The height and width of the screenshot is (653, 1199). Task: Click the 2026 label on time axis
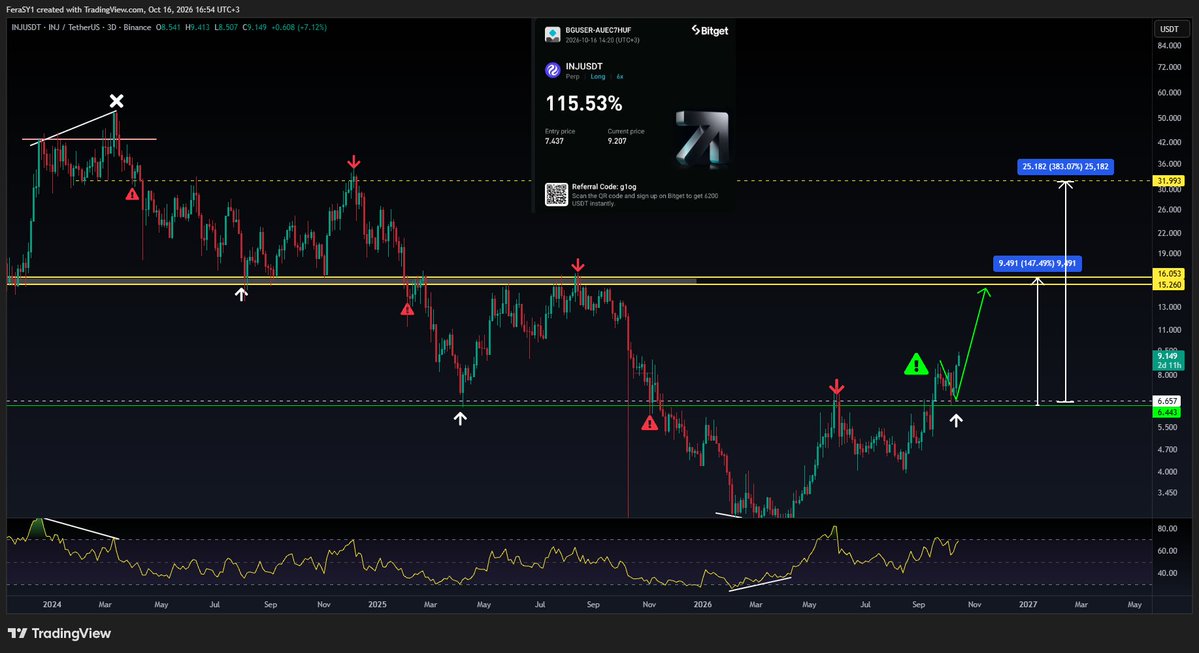pos(702,605)
